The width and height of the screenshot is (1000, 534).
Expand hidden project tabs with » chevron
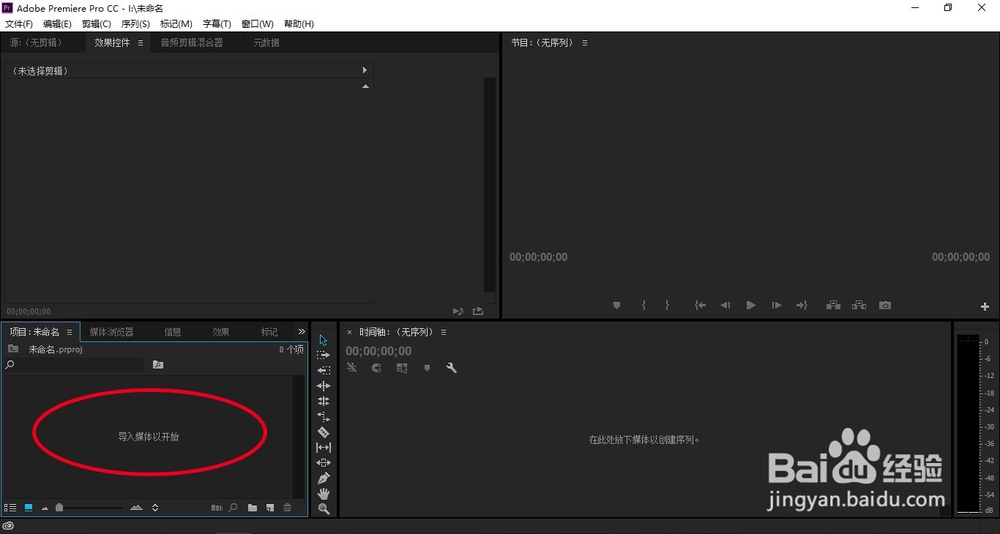tap(302, 332)
